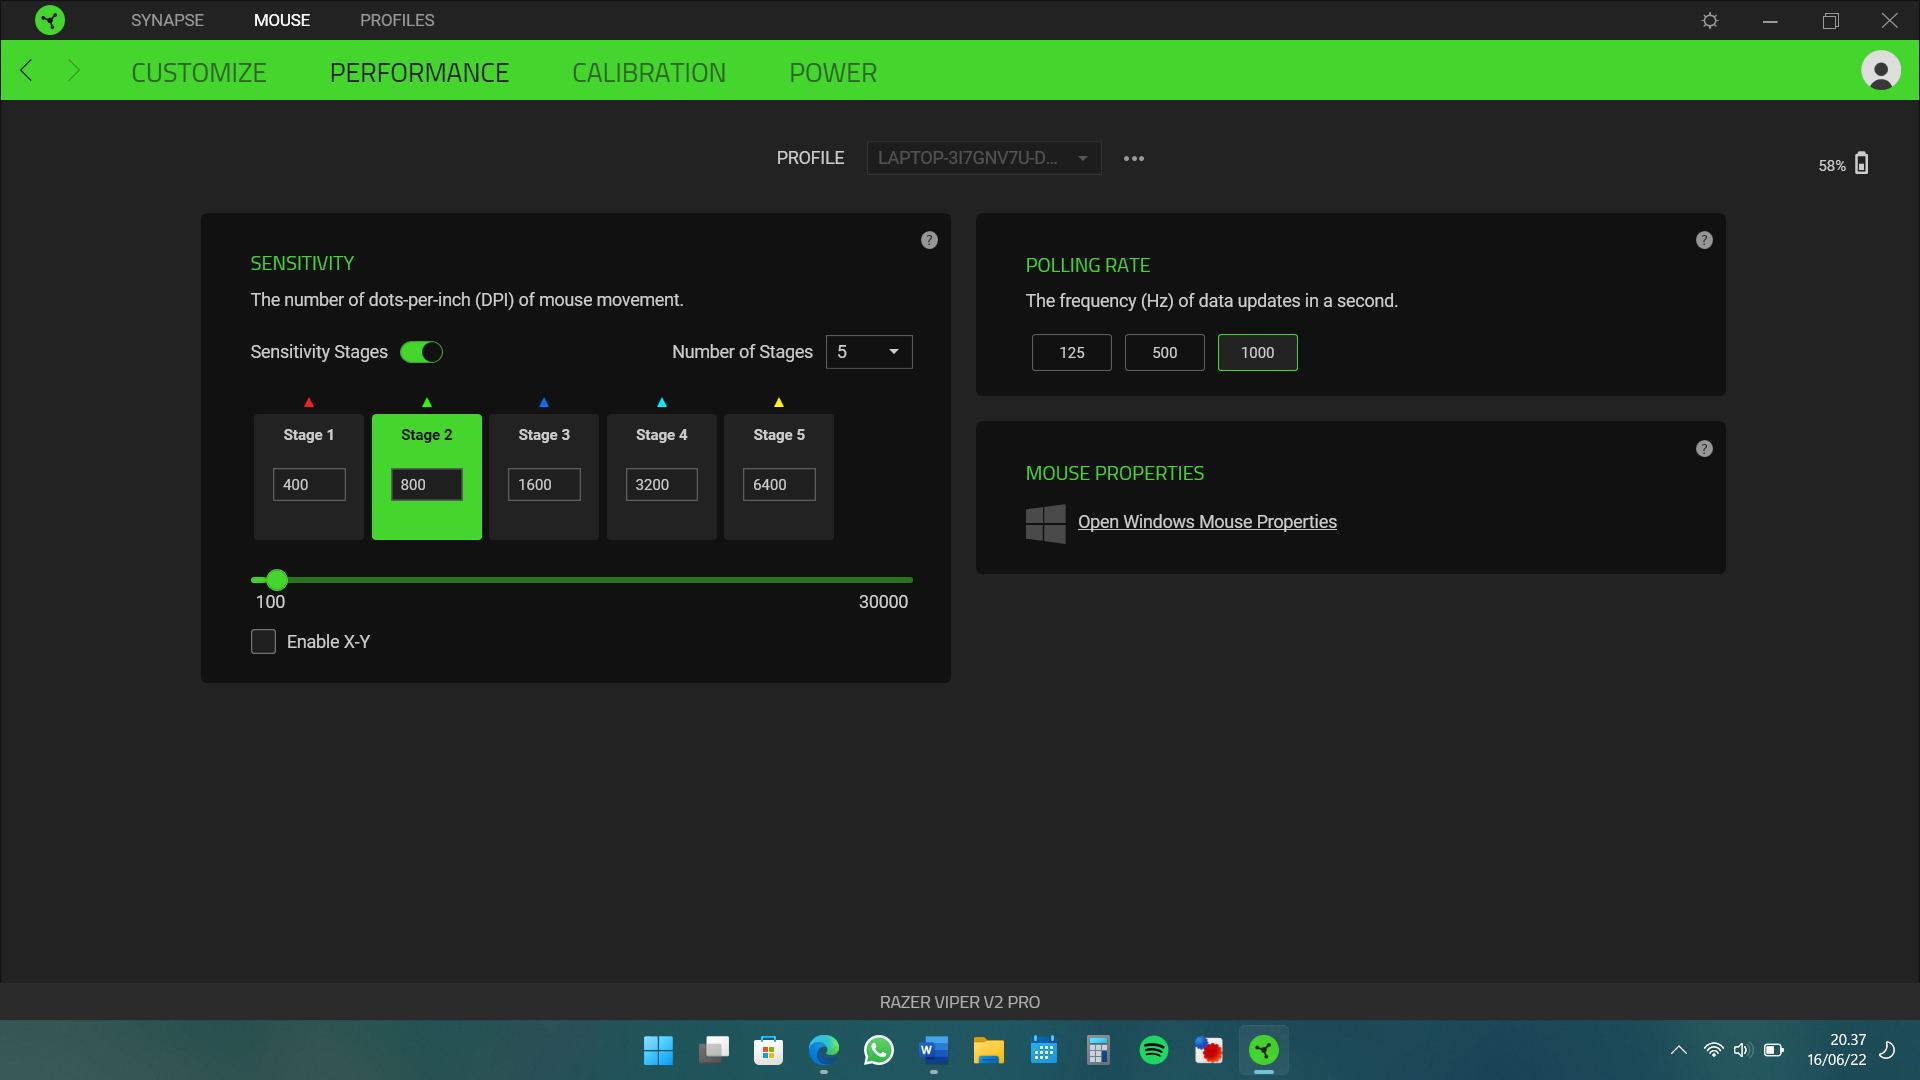1920x1080 pixels.
Task: Click the Stage 3 DPI field
Action: coord(544,485)
